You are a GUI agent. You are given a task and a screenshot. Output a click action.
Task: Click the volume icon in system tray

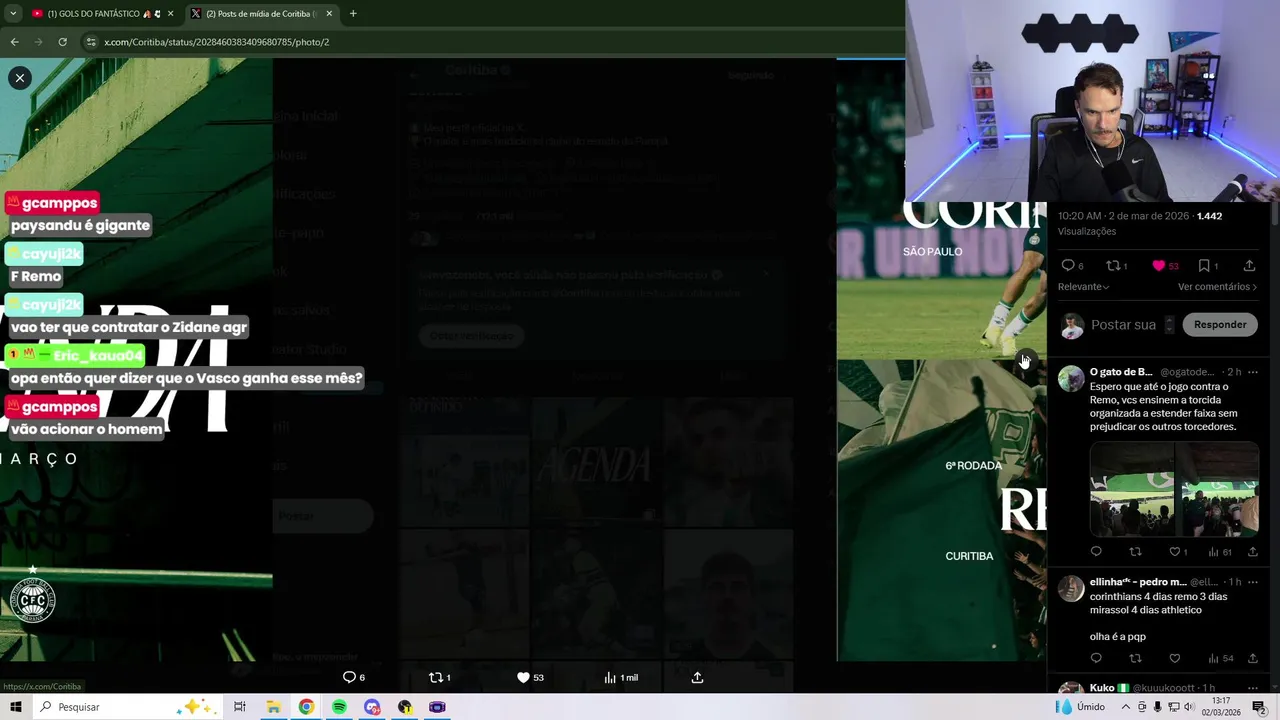point(1189,707)
